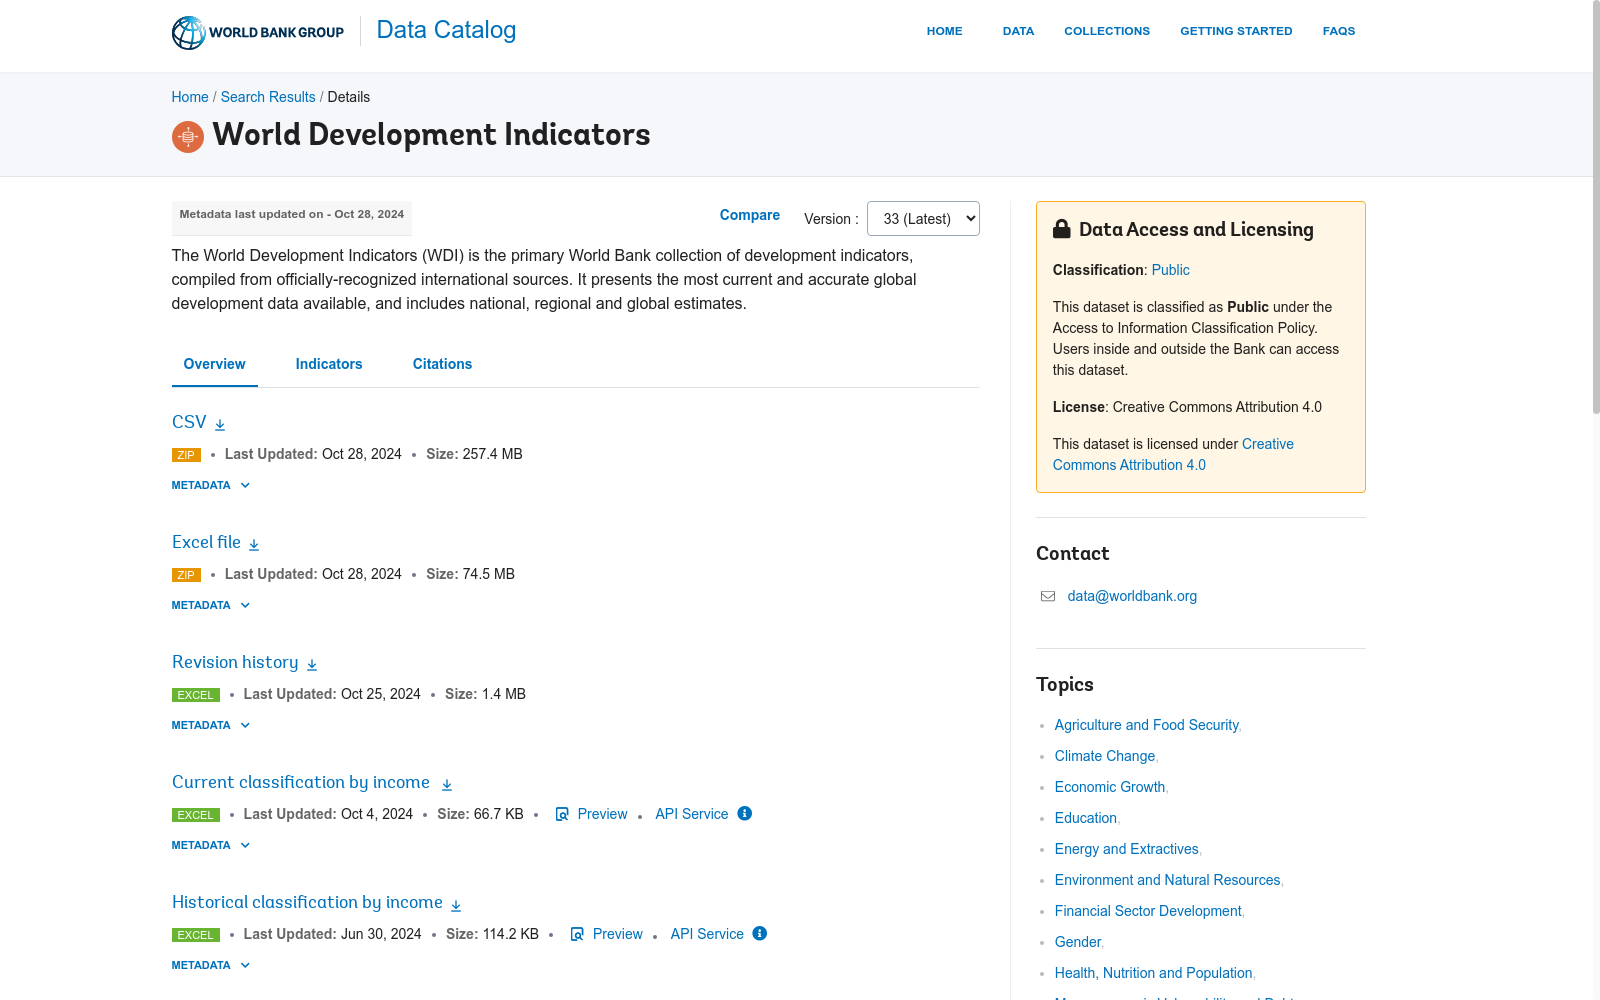
Task: Download Historical classification by income file
Action: point(456,903)
